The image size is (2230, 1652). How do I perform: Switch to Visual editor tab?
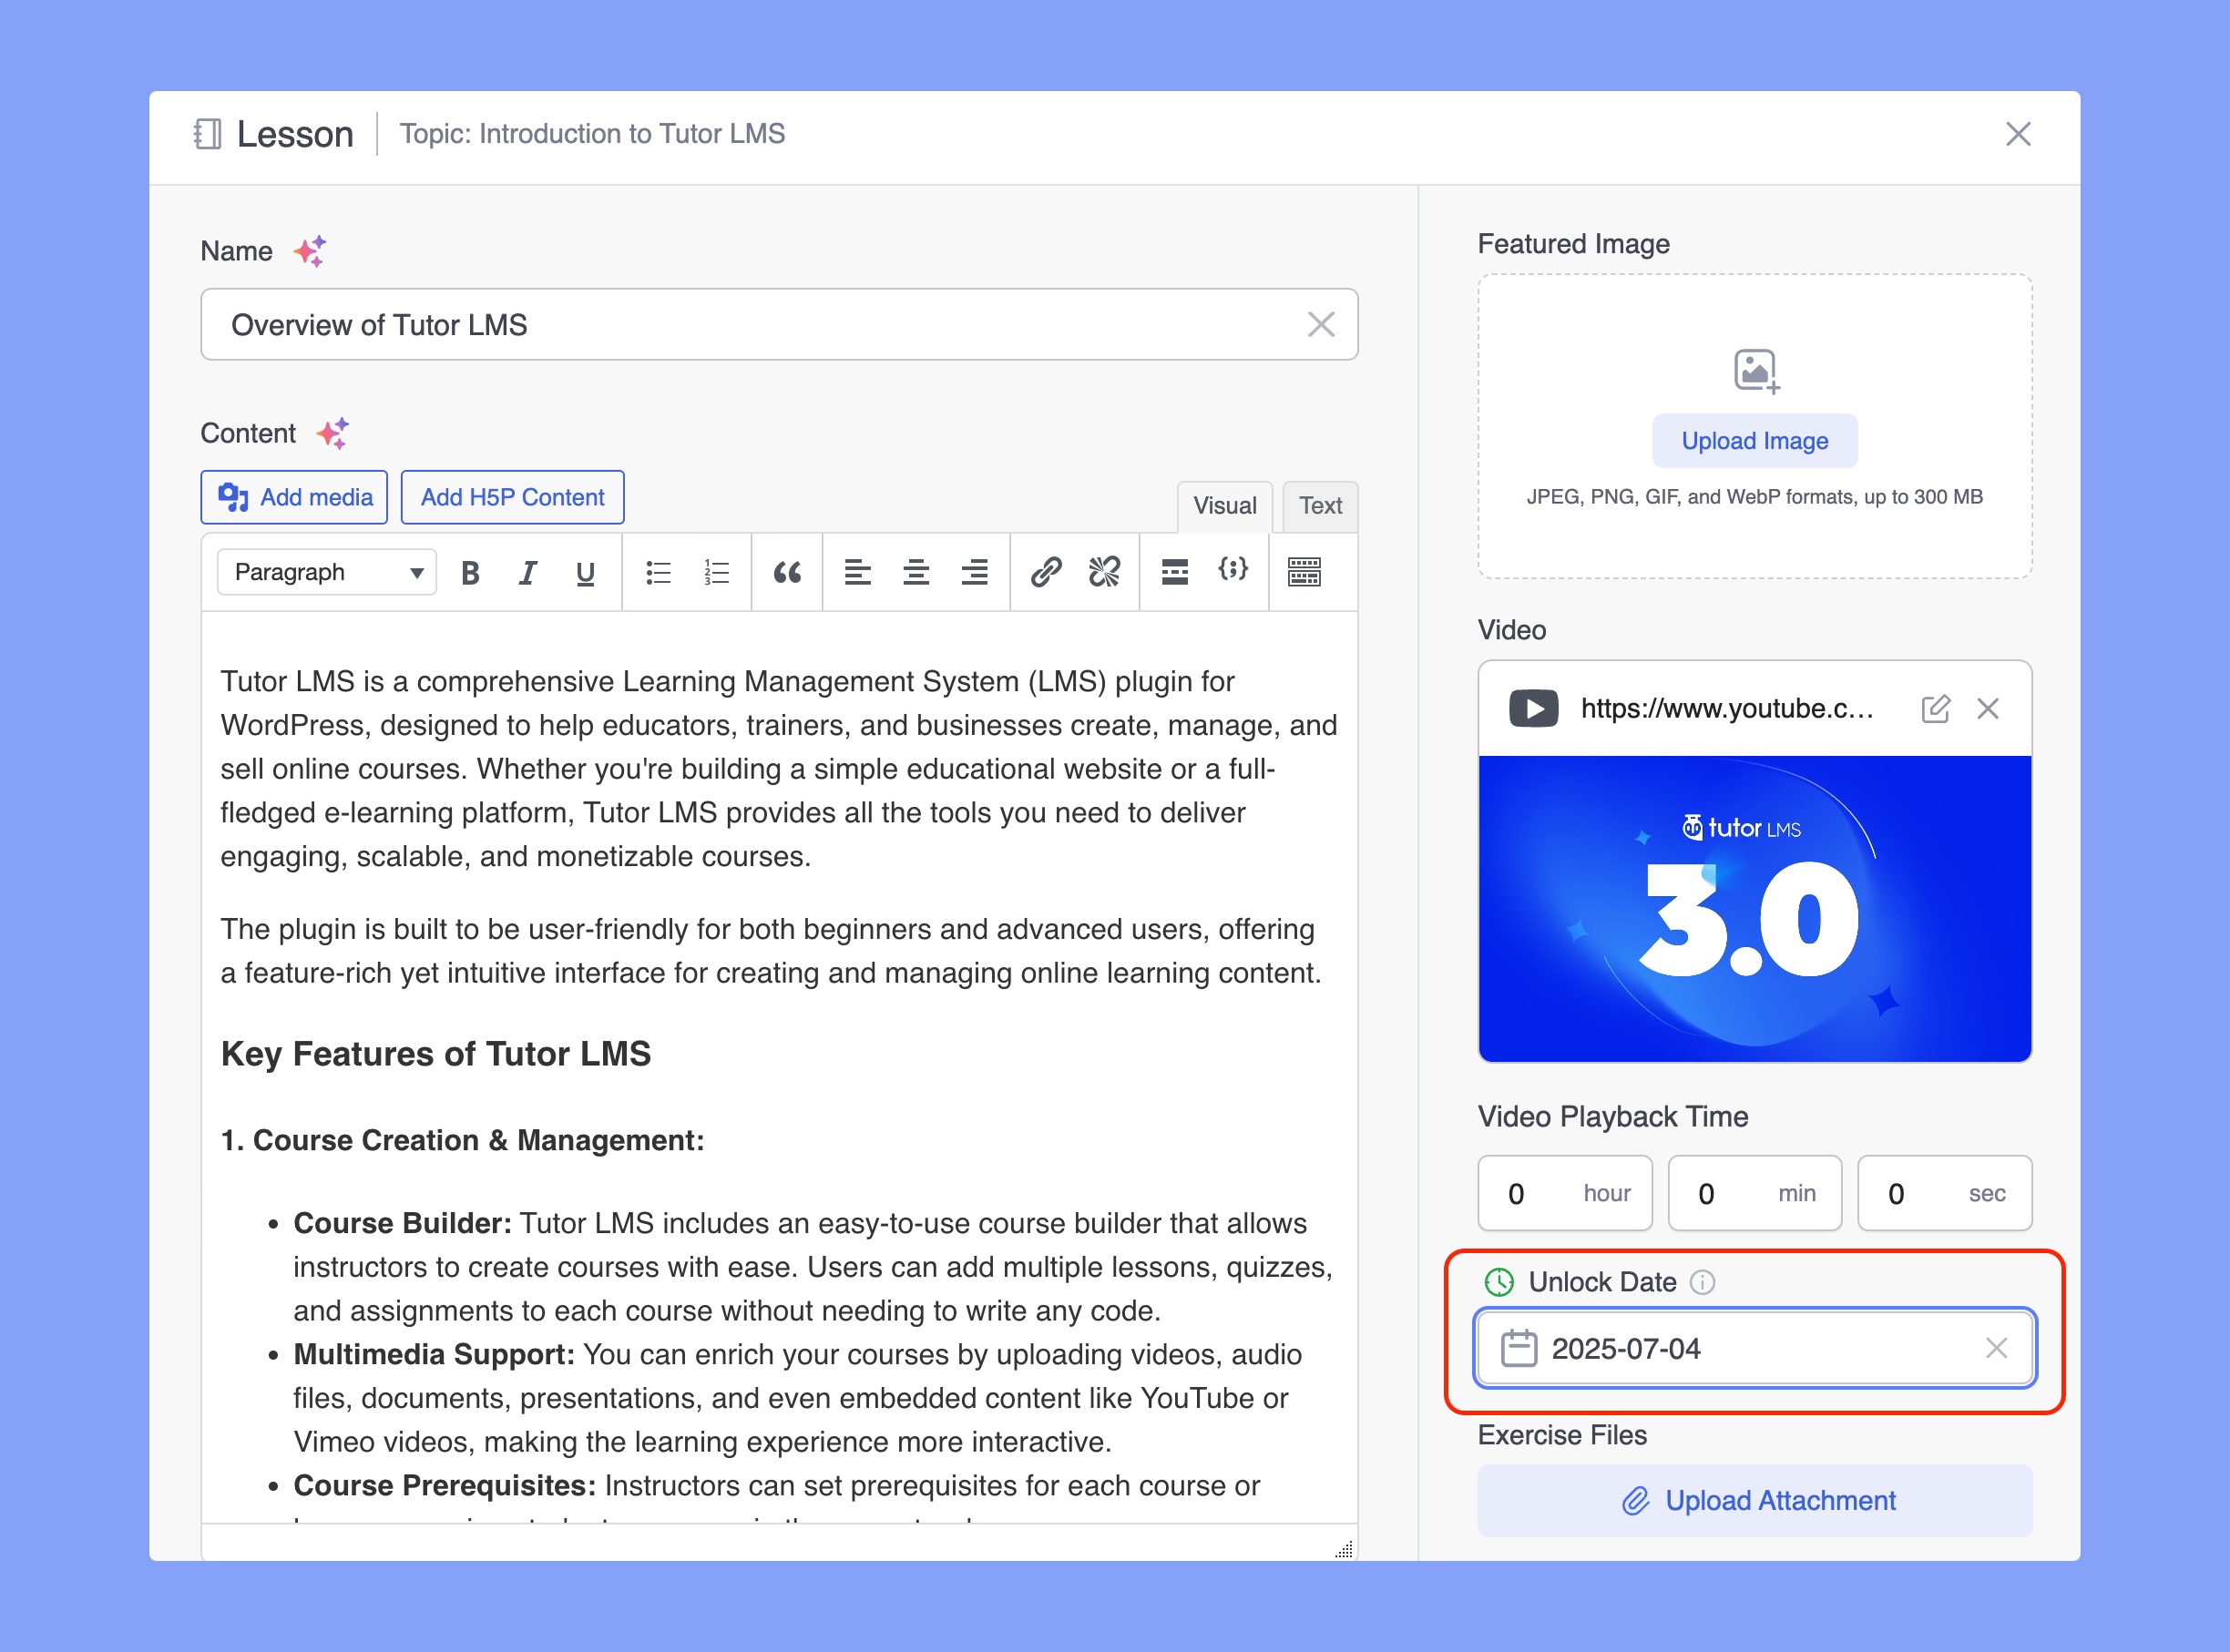click(x=1223, y=506)
